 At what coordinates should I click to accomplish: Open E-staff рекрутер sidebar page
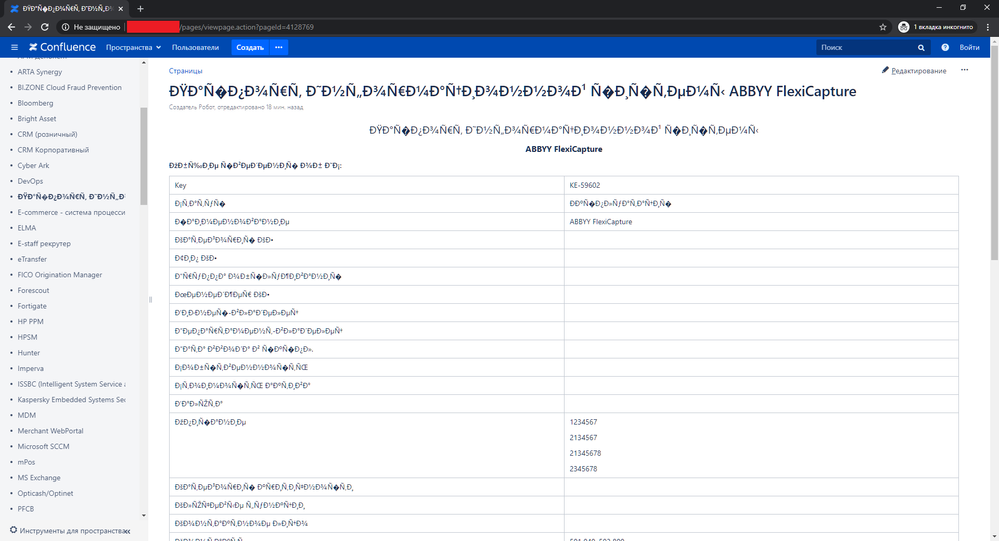click(44, 243)
